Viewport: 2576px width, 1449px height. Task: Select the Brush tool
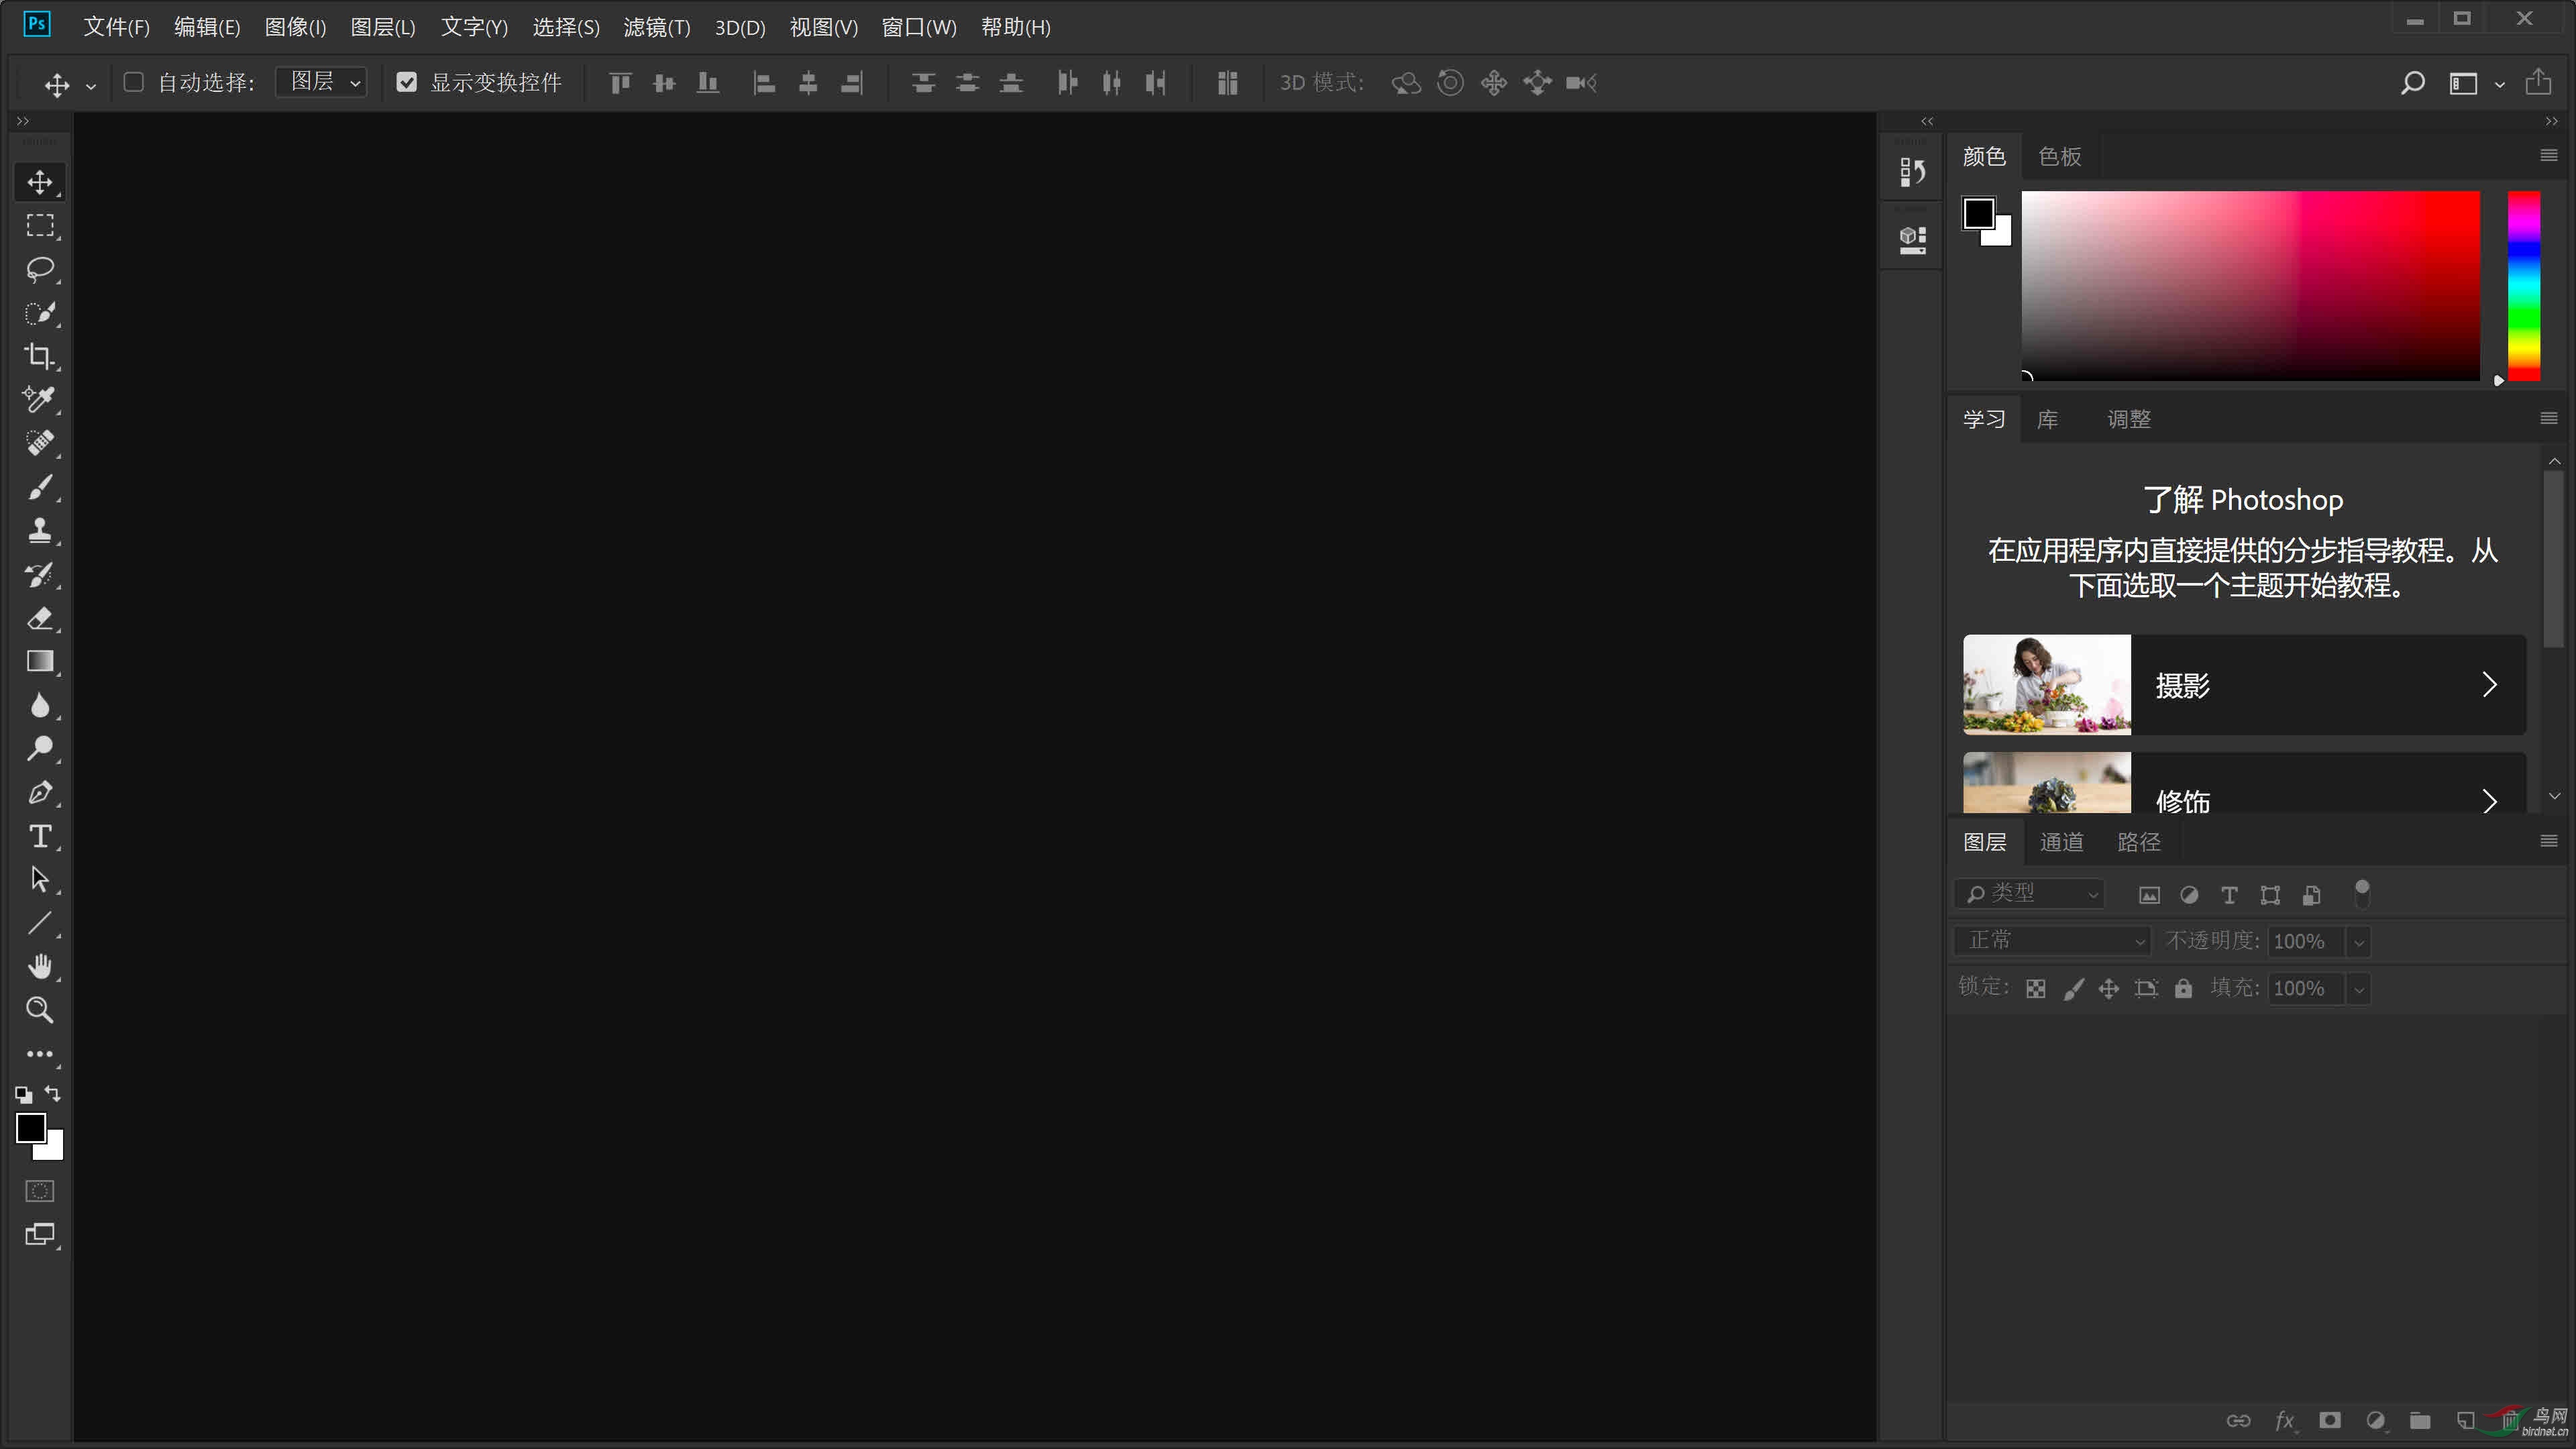coord(40,487)
